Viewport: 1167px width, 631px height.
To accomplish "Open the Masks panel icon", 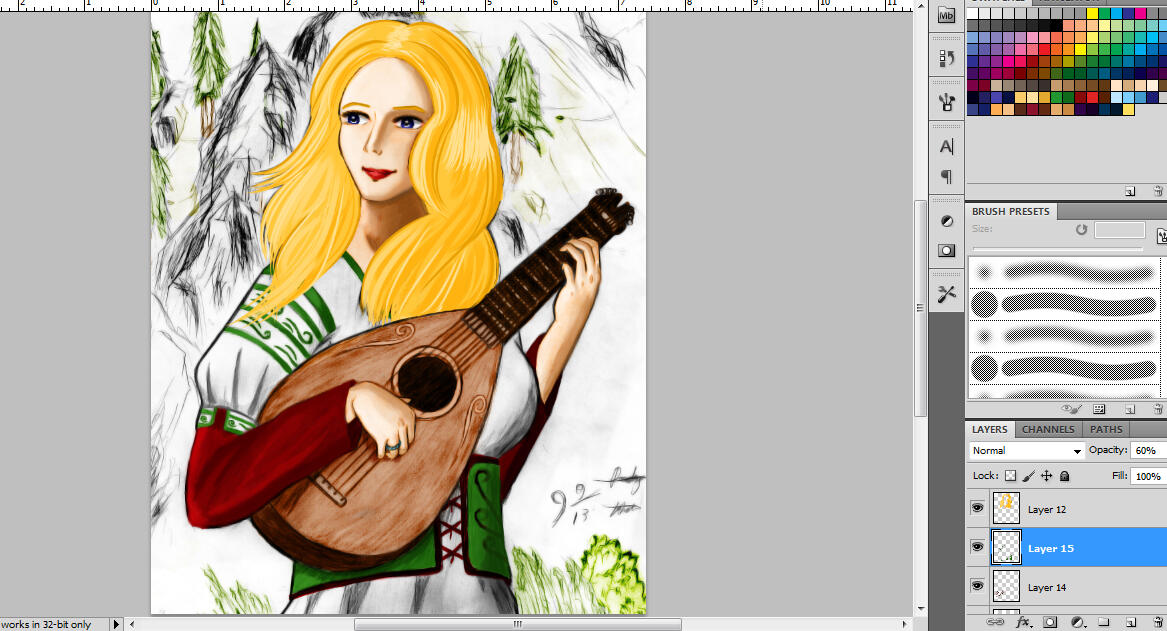I will tap(946, 250).
